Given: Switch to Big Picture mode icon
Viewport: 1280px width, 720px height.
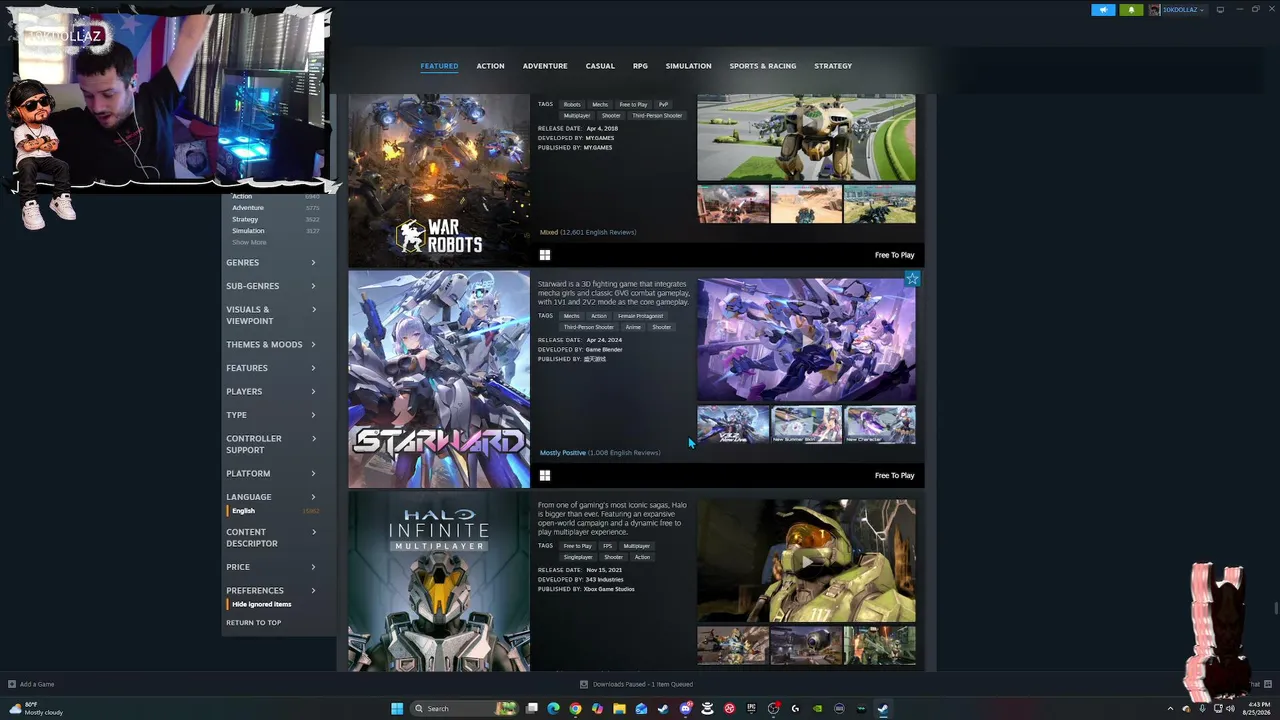Looking at the screenshot, I should (1220, 10).
